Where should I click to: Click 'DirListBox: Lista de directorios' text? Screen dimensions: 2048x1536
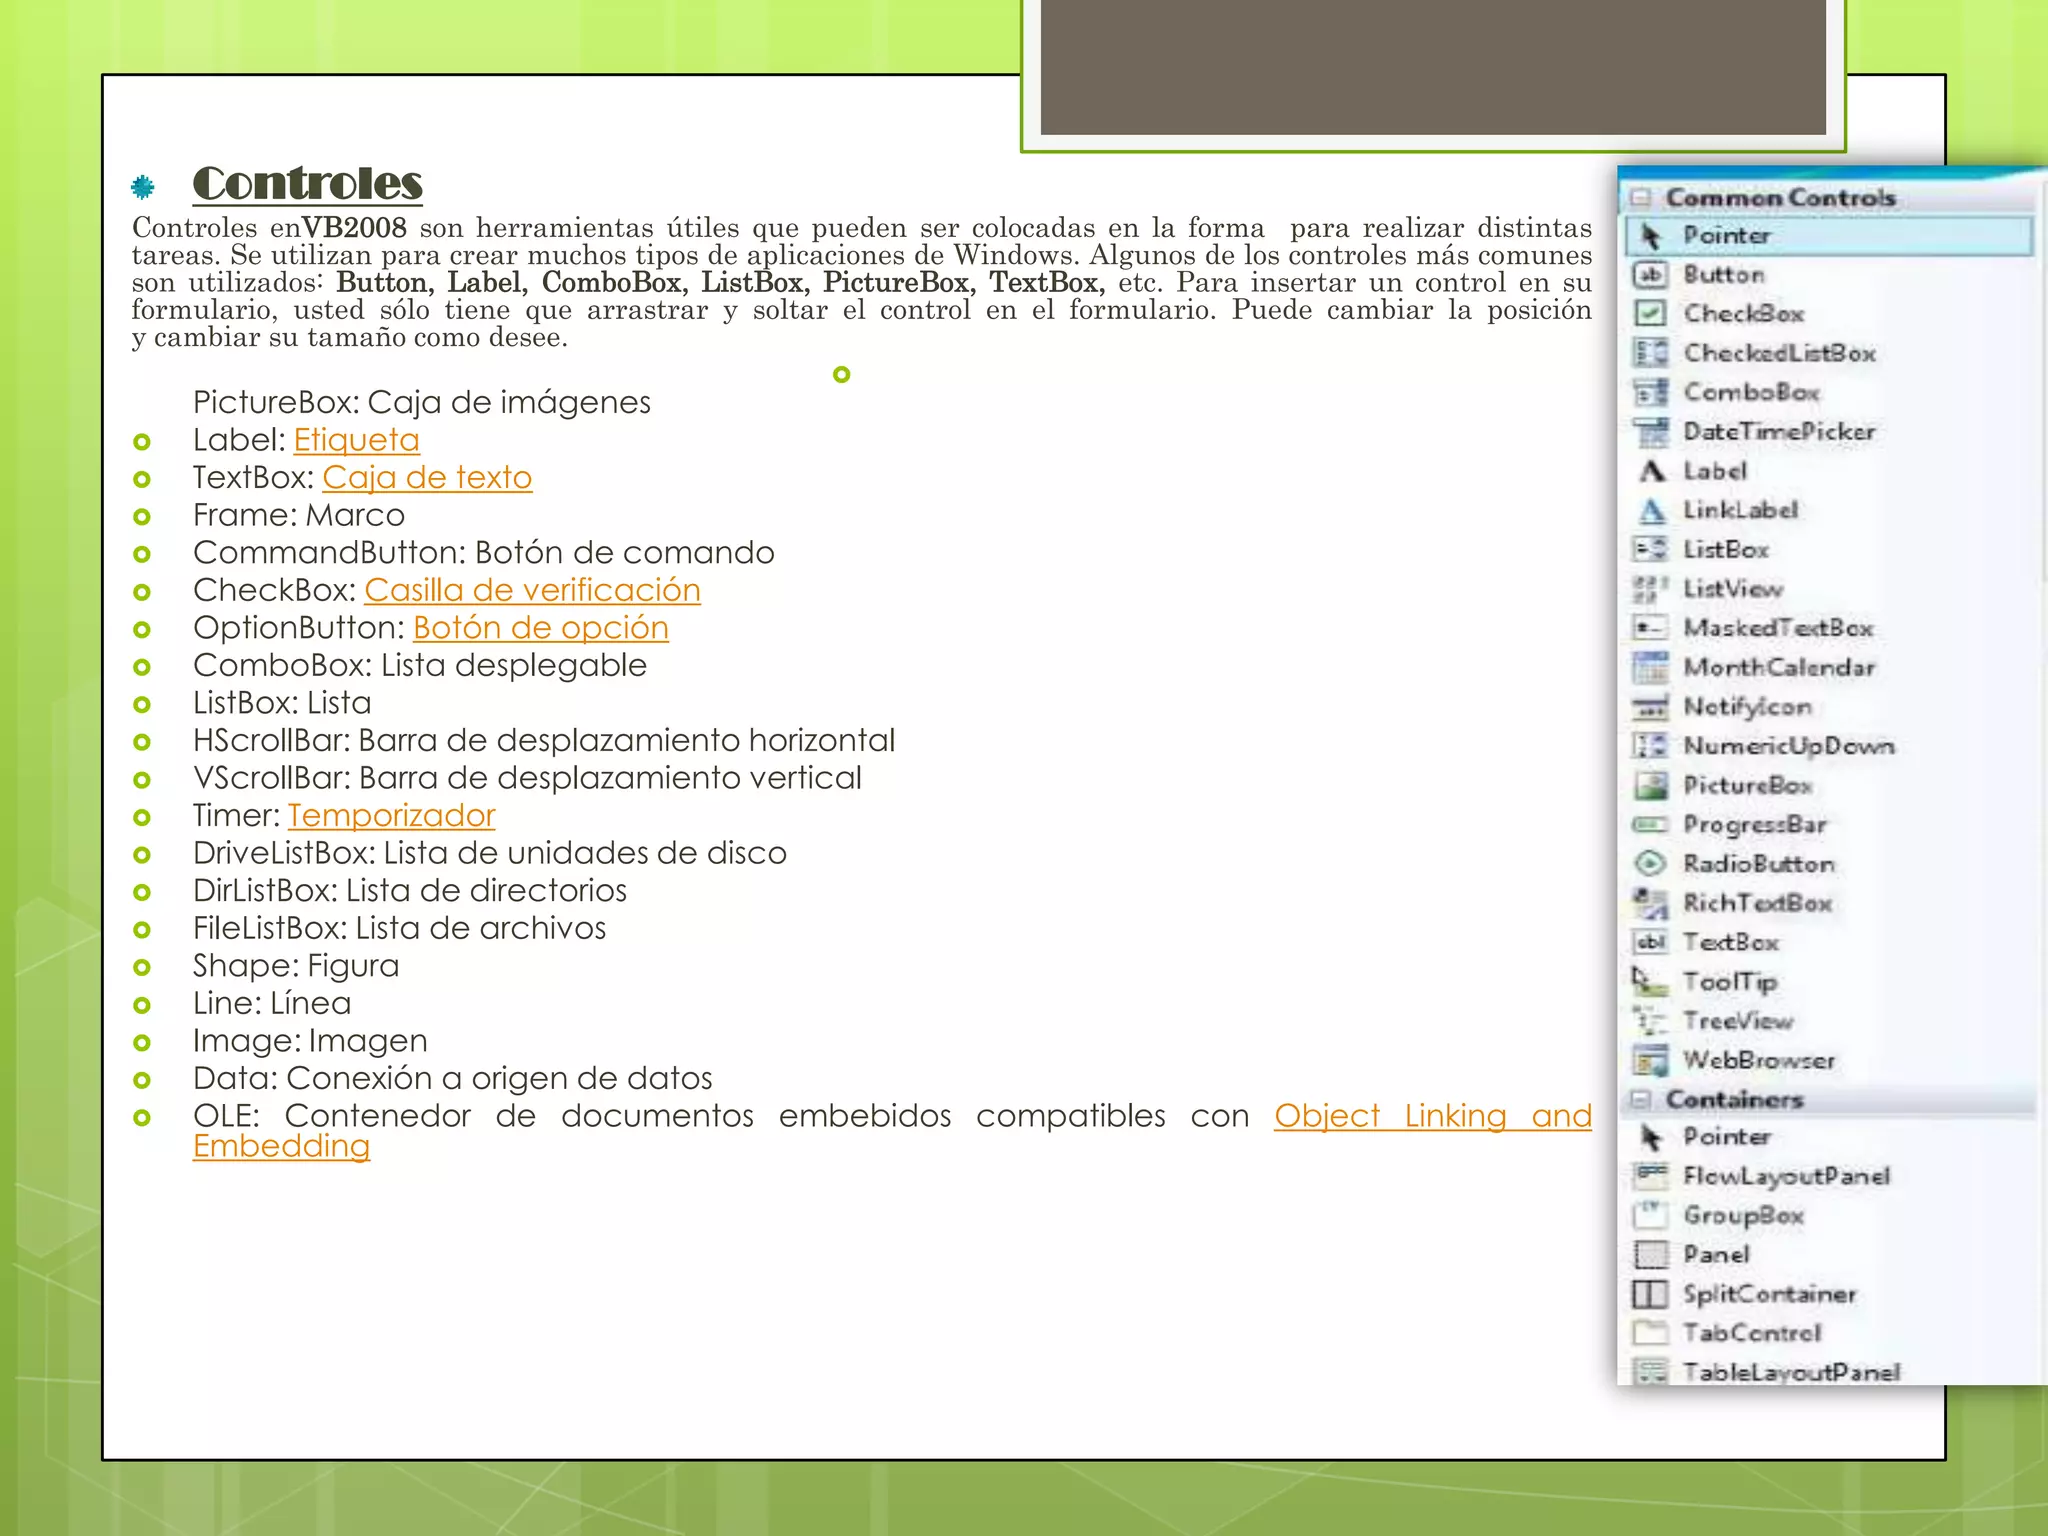point(409,891)
